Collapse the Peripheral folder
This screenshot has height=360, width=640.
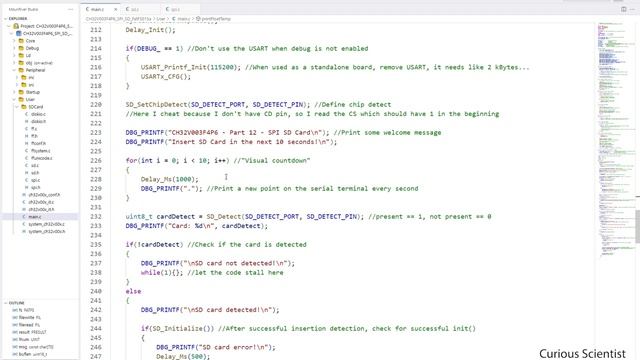point(14,70)
